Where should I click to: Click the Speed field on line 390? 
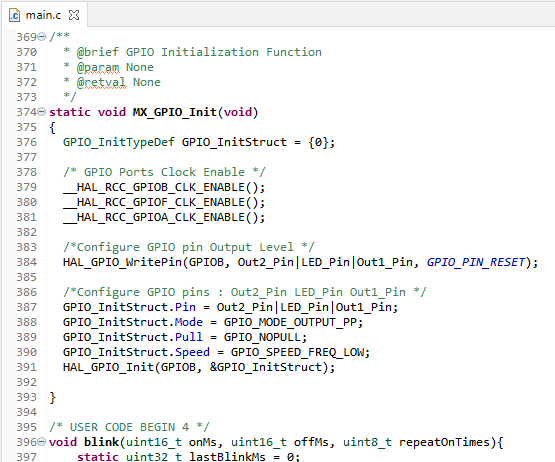point(192,352)
